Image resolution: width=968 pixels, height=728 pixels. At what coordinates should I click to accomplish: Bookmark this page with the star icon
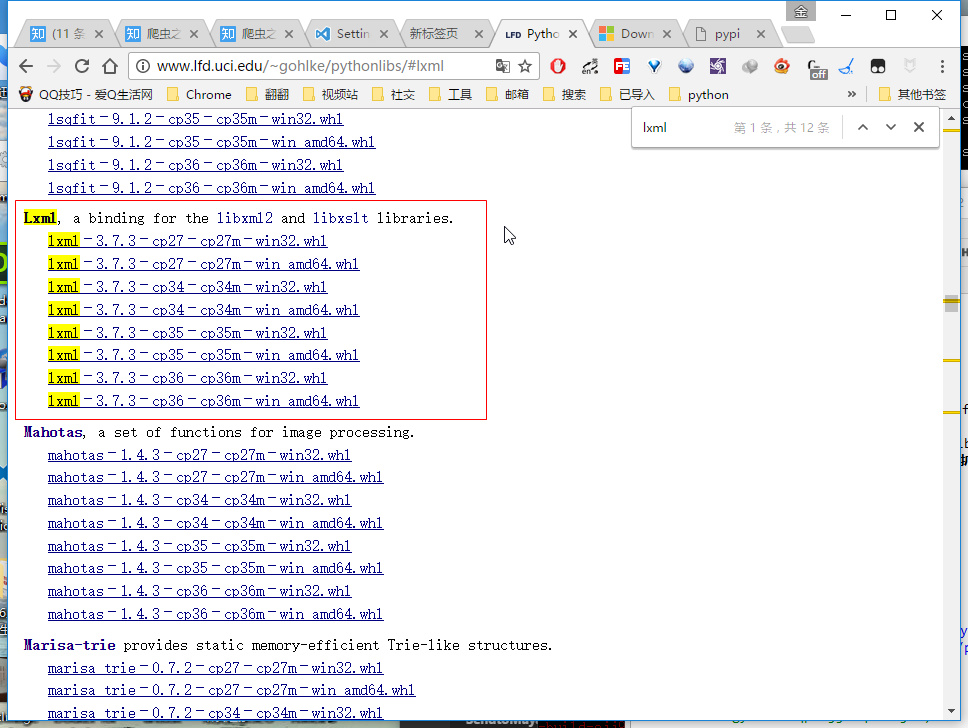pos(525,66)
